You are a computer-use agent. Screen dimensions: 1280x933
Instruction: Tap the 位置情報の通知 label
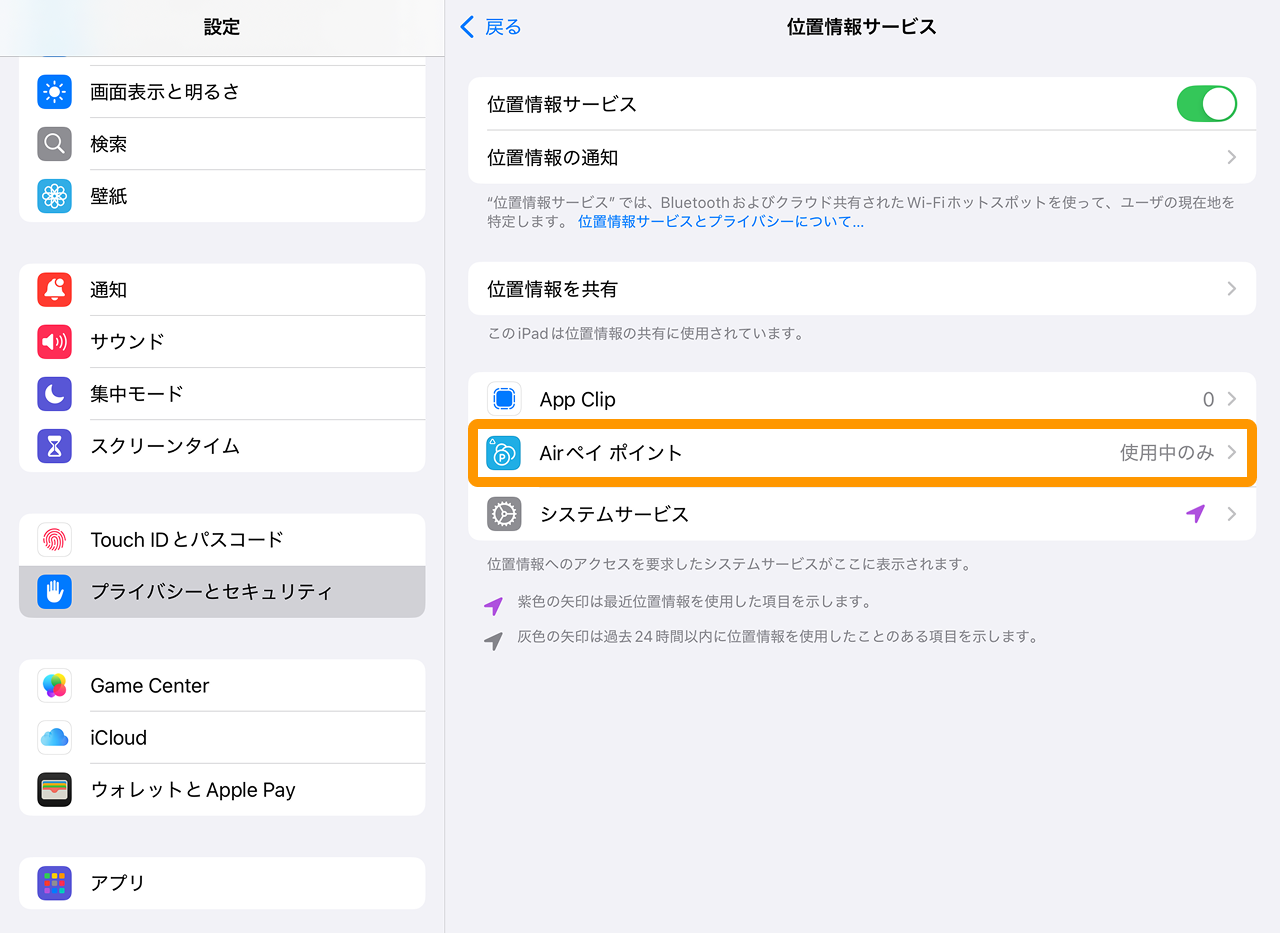553,158
